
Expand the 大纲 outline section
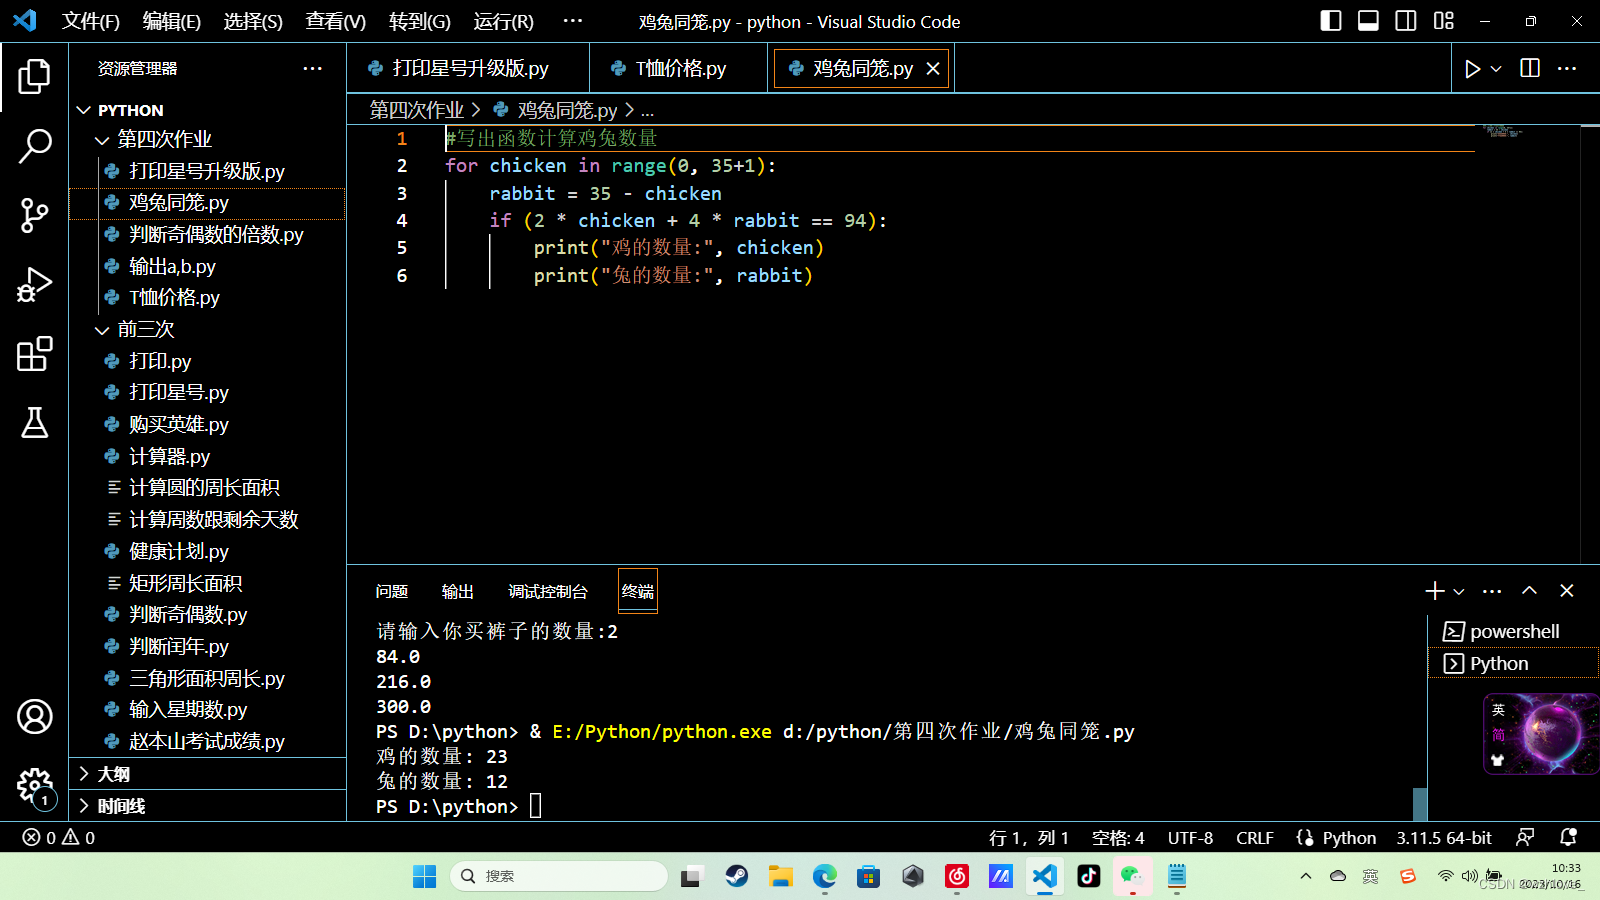pyautogui.click(x=208, y=774)
